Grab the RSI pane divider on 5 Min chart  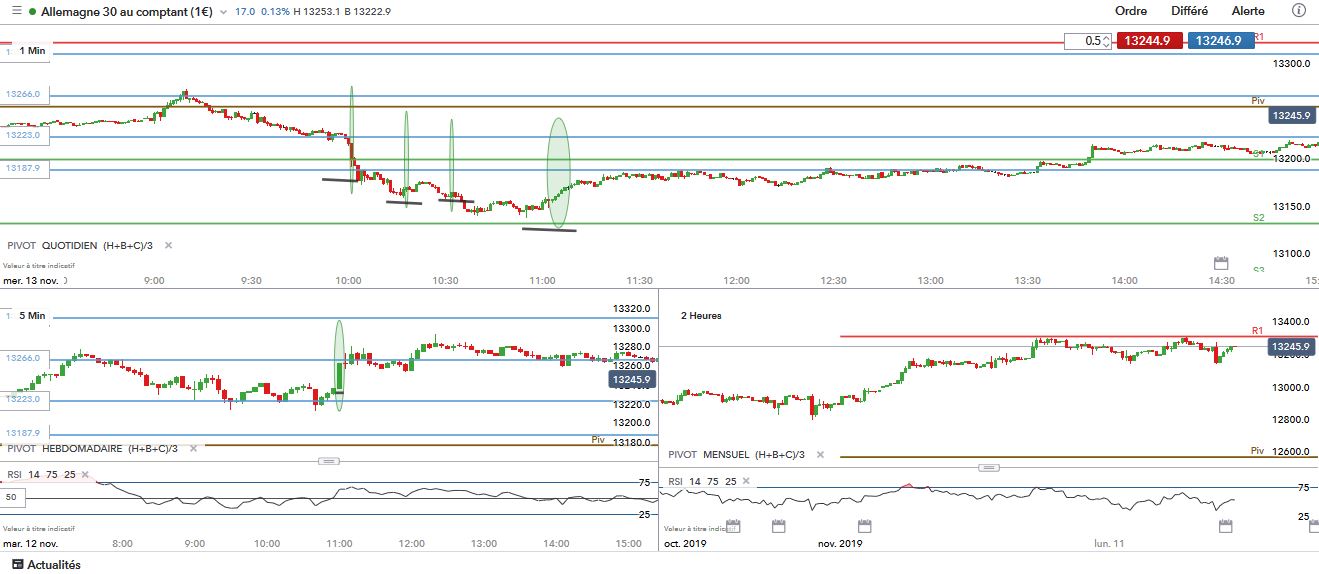coord(329,461)
